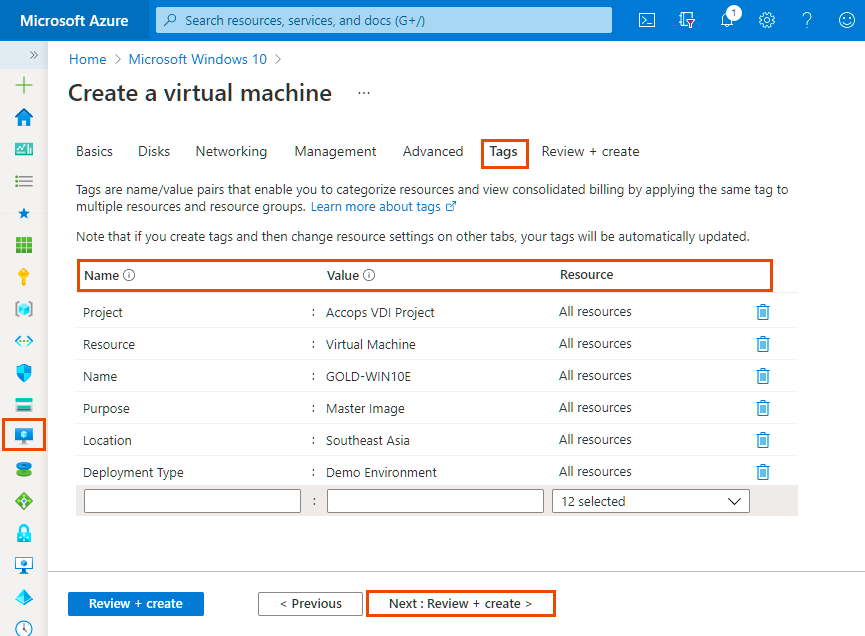Image resolution: width=865 pixels, height=636 pixels.
Task: Open the teal storage bars icon in sidebar
Action: 24,405
